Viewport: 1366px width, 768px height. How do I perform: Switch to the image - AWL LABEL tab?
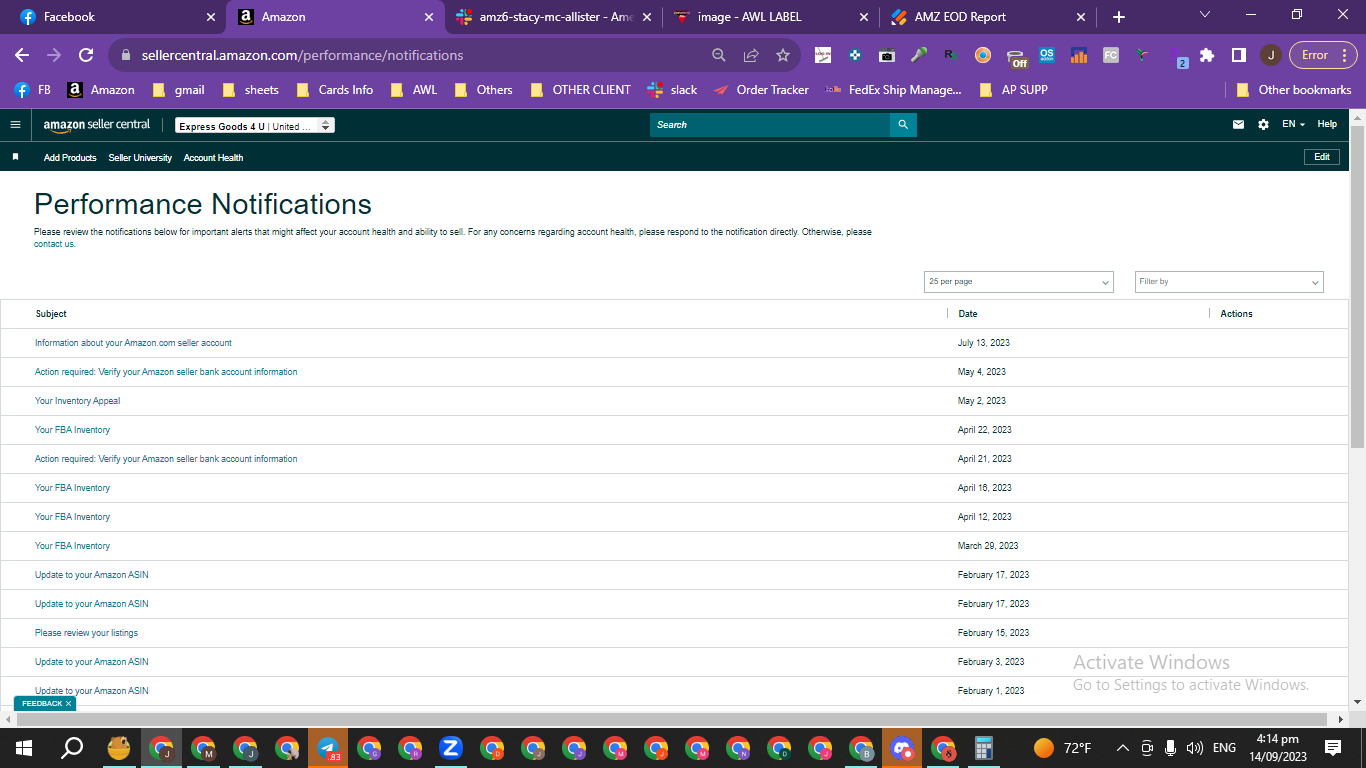pyautogui.click(x=770, y=17)
